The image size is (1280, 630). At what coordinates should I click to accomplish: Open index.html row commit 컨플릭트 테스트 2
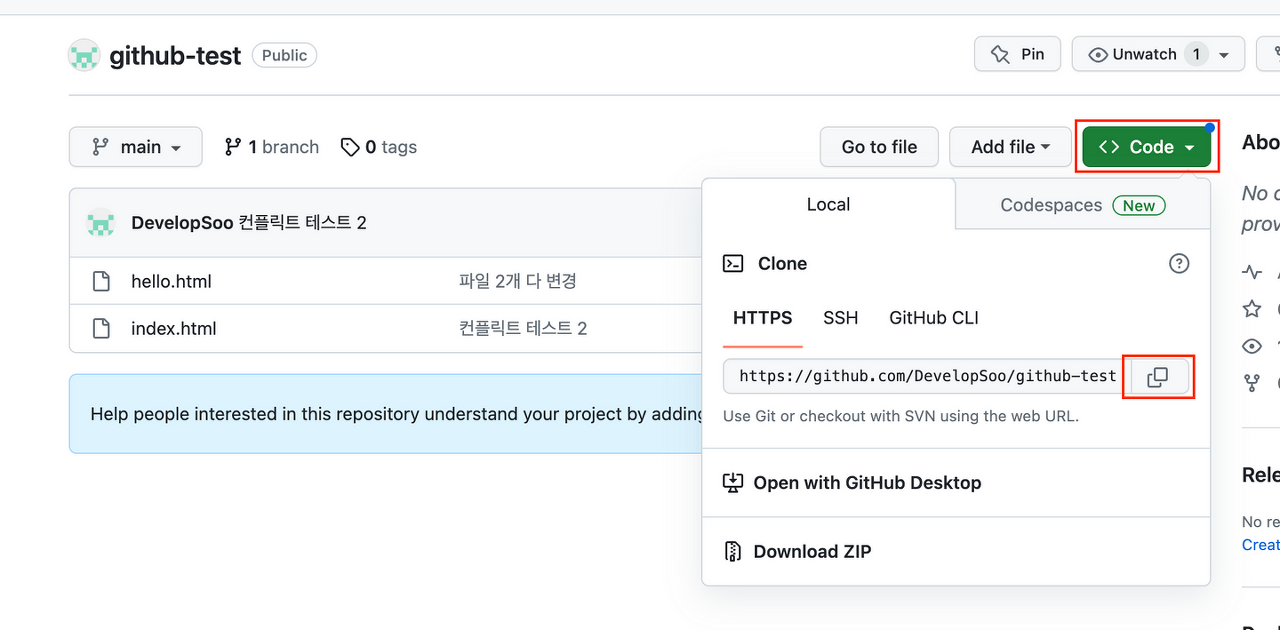[523, 328]
